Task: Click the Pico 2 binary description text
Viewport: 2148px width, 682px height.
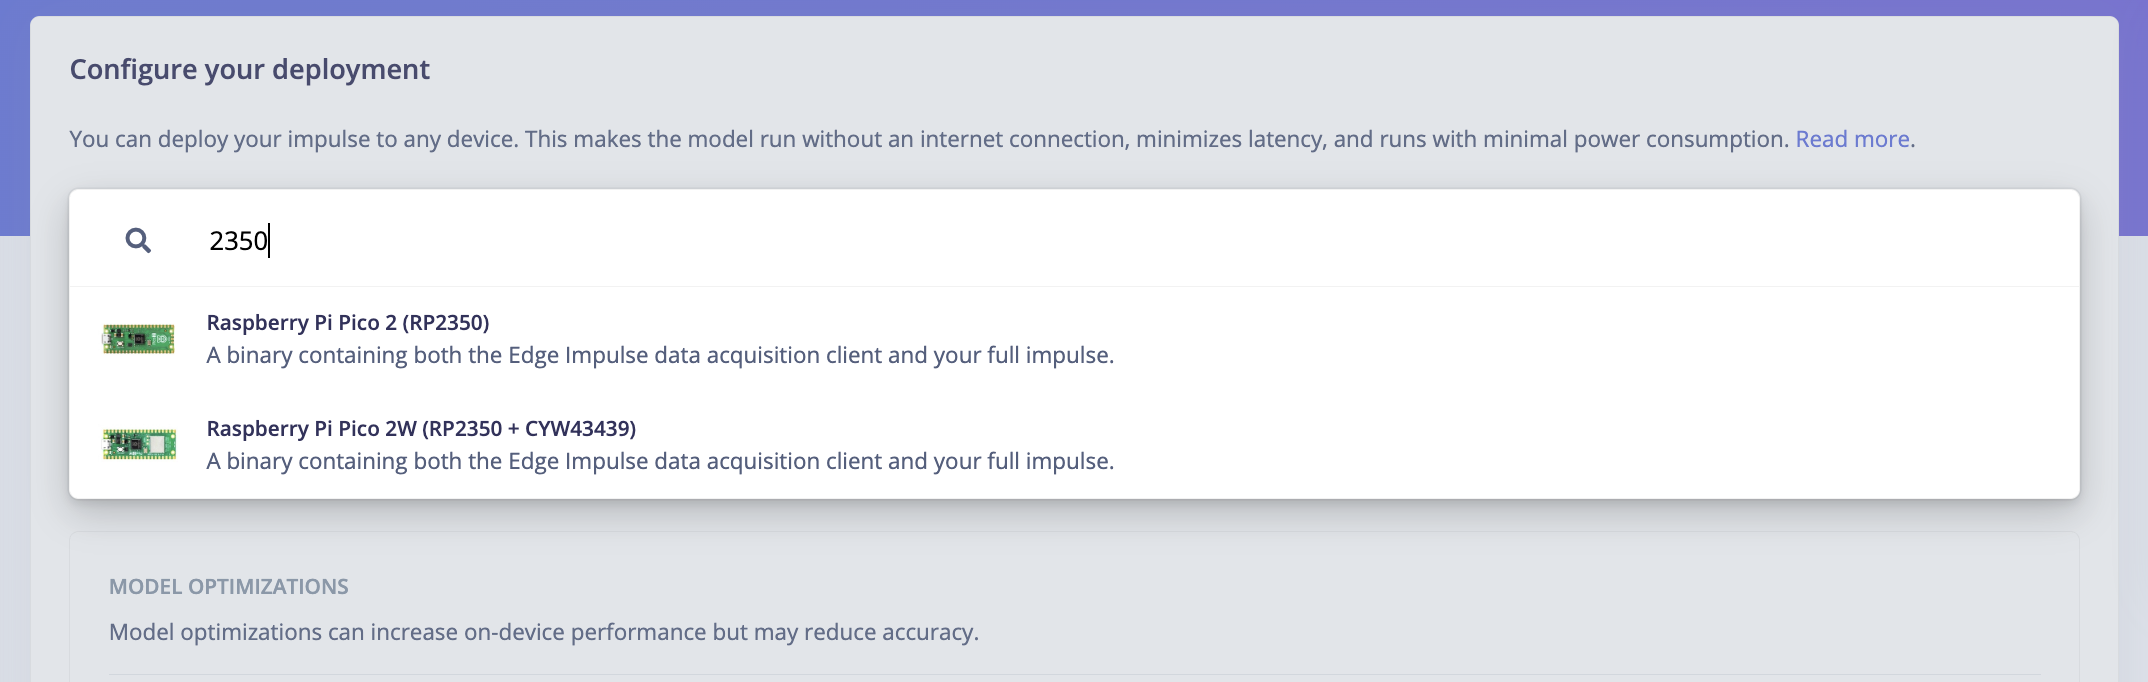Action: tap(660, 355)
